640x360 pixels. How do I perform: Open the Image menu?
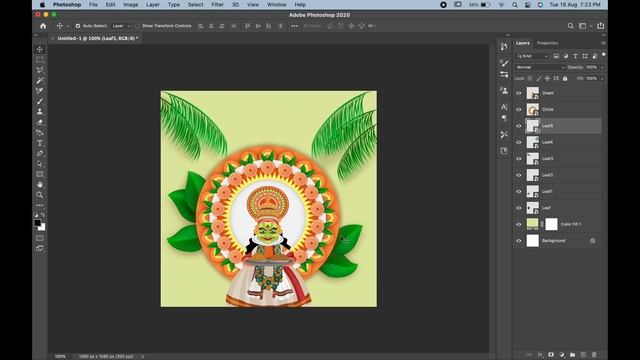click(131, 4)
